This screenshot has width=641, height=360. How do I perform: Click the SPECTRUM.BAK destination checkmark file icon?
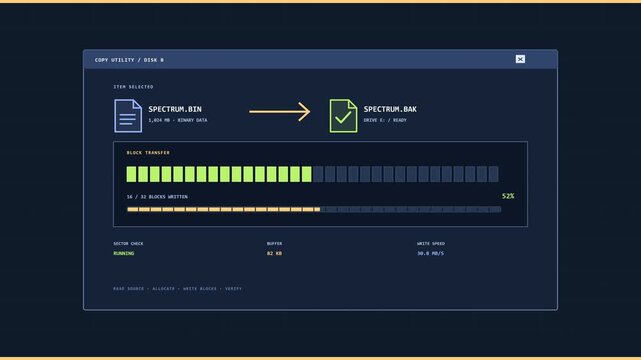(343, 116)
